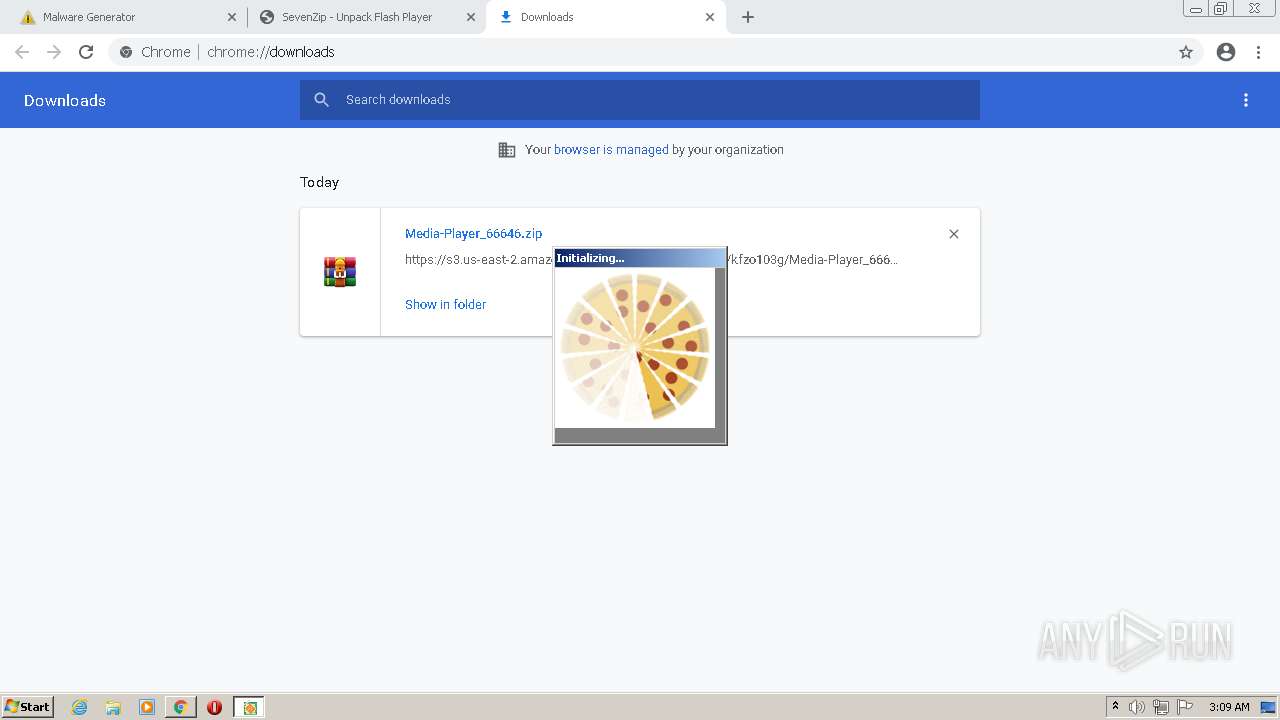Click the Show desktop button
The width and height of the screenshot is (1280, 720).
pyautogui.click(x=1269, y=707)
